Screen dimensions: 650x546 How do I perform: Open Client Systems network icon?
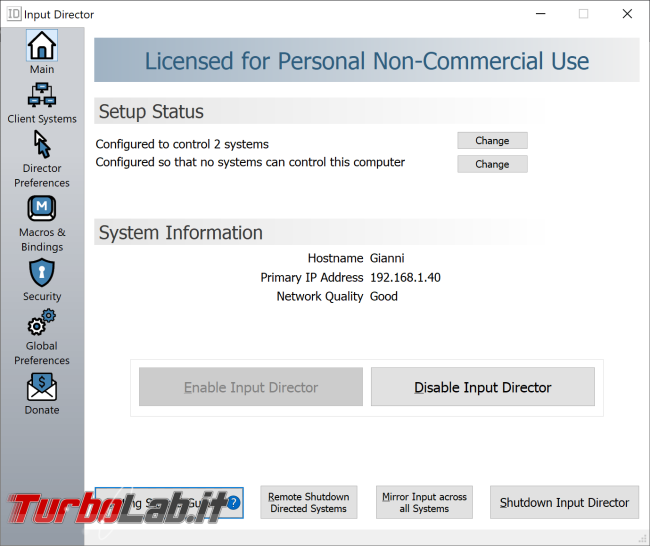42,95
